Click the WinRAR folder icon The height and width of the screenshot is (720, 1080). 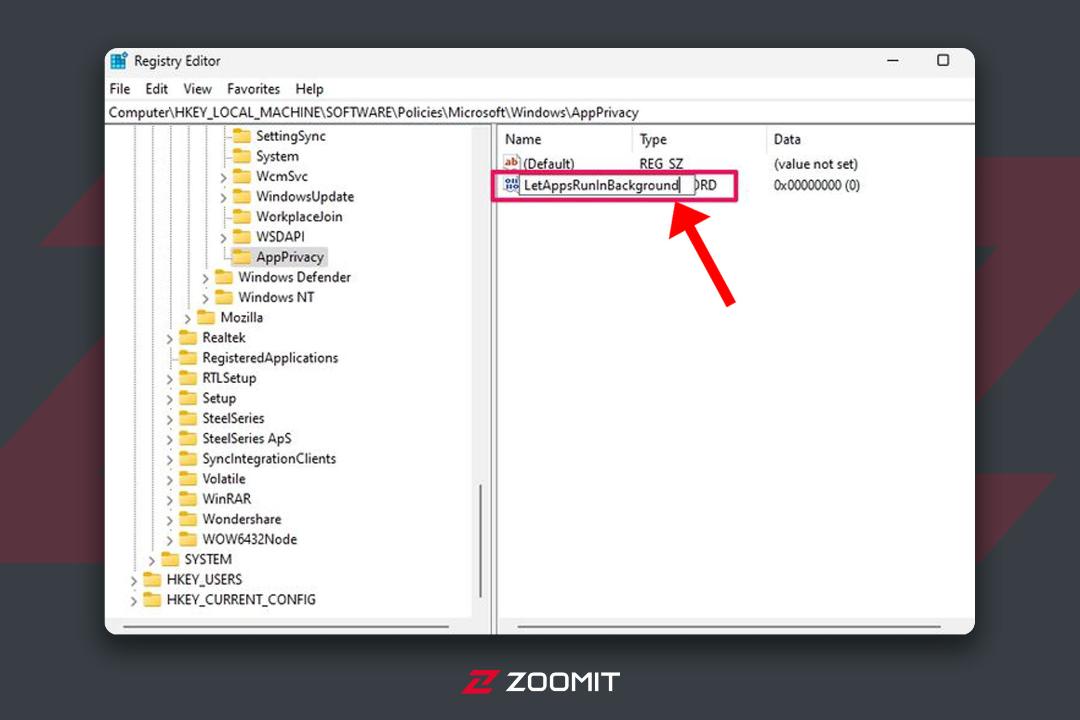(188, 499)
